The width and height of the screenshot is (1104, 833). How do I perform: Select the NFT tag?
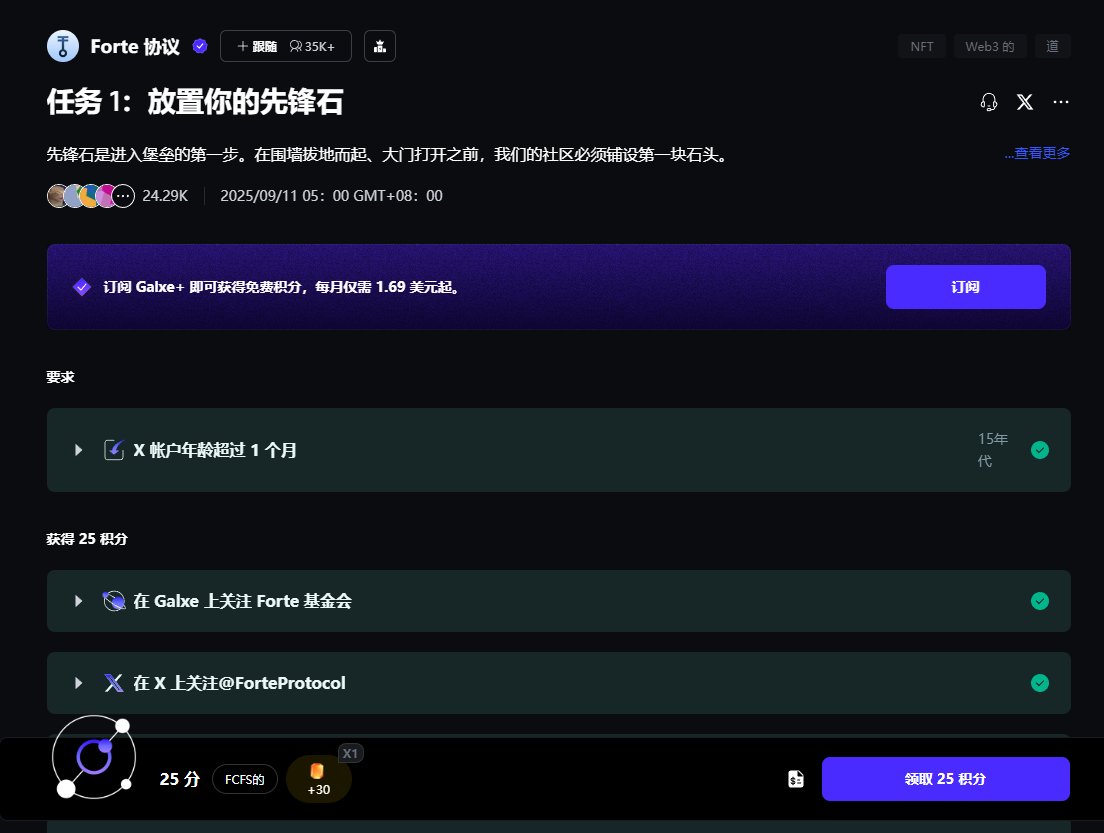tap(922, 46)
